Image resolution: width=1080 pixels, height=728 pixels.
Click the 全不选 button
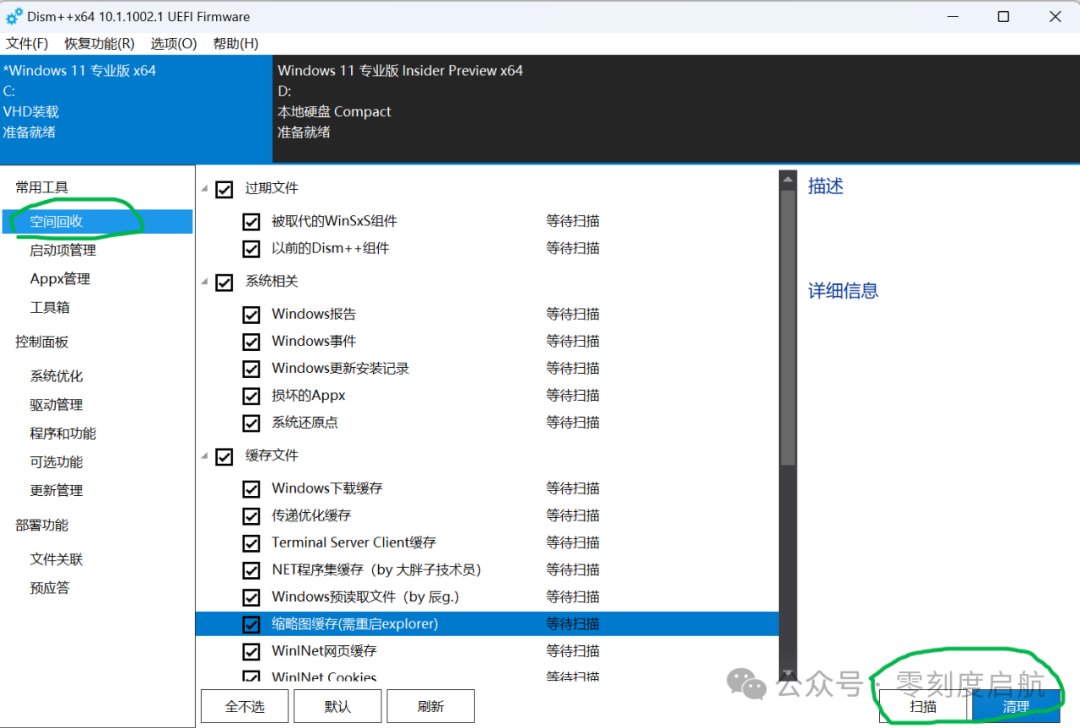(245, 706)
